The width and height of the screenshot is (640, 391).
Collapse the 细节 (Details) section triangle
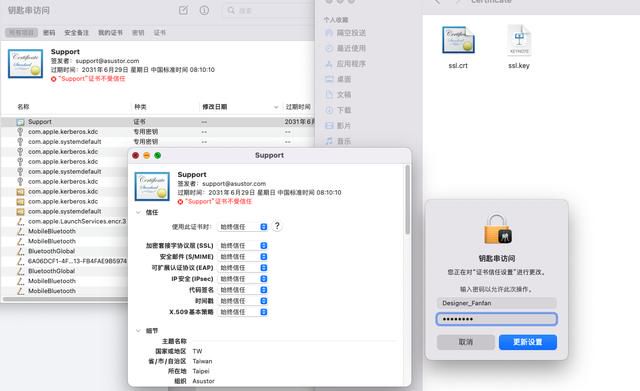[138, 331]
